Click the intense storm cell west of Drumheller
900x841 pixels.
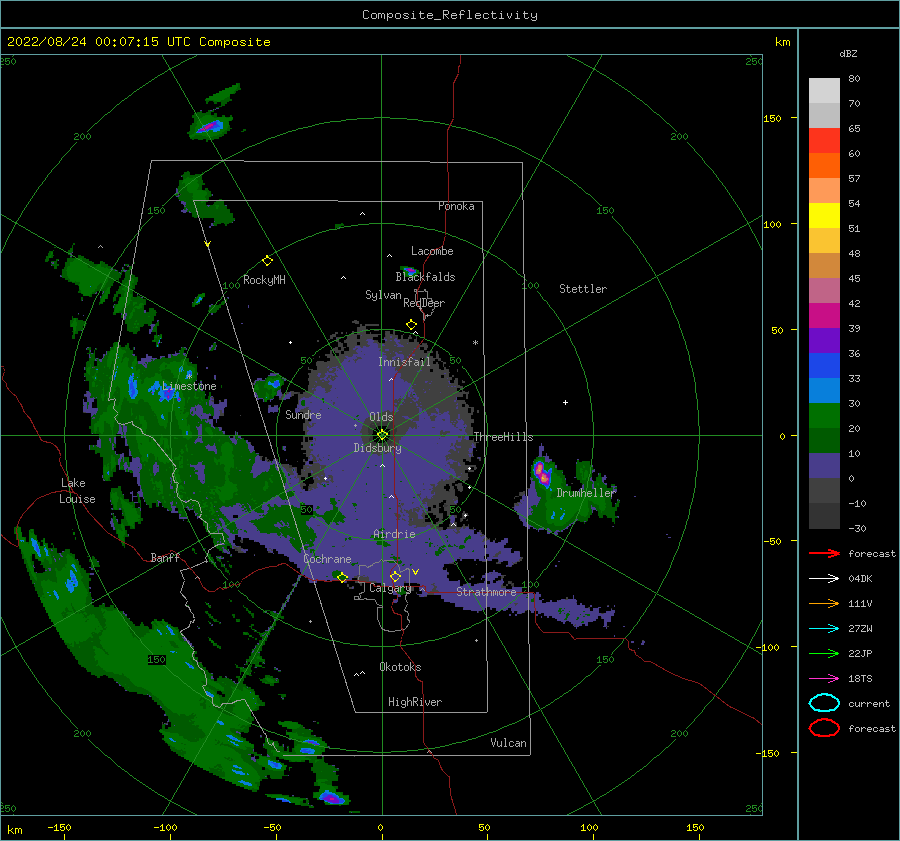coord(542,474)
